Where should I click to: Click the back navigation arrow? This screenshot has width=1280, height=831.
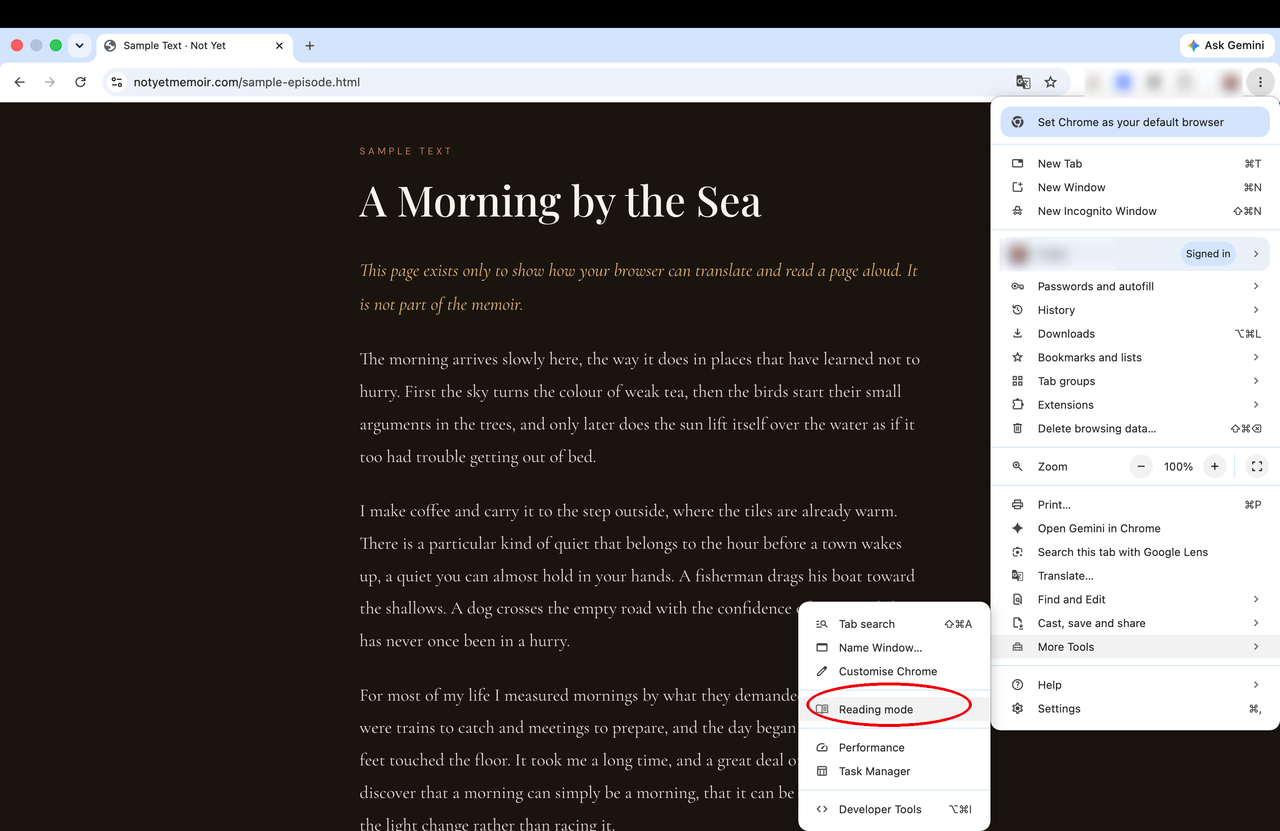tap(19, 82)
